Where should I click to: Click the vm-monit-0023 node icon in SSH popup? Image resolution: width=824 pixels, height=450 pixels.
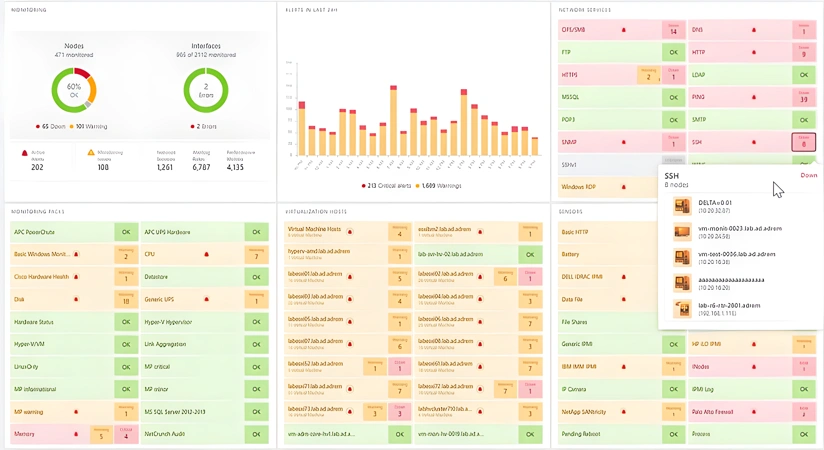[682, 232]
